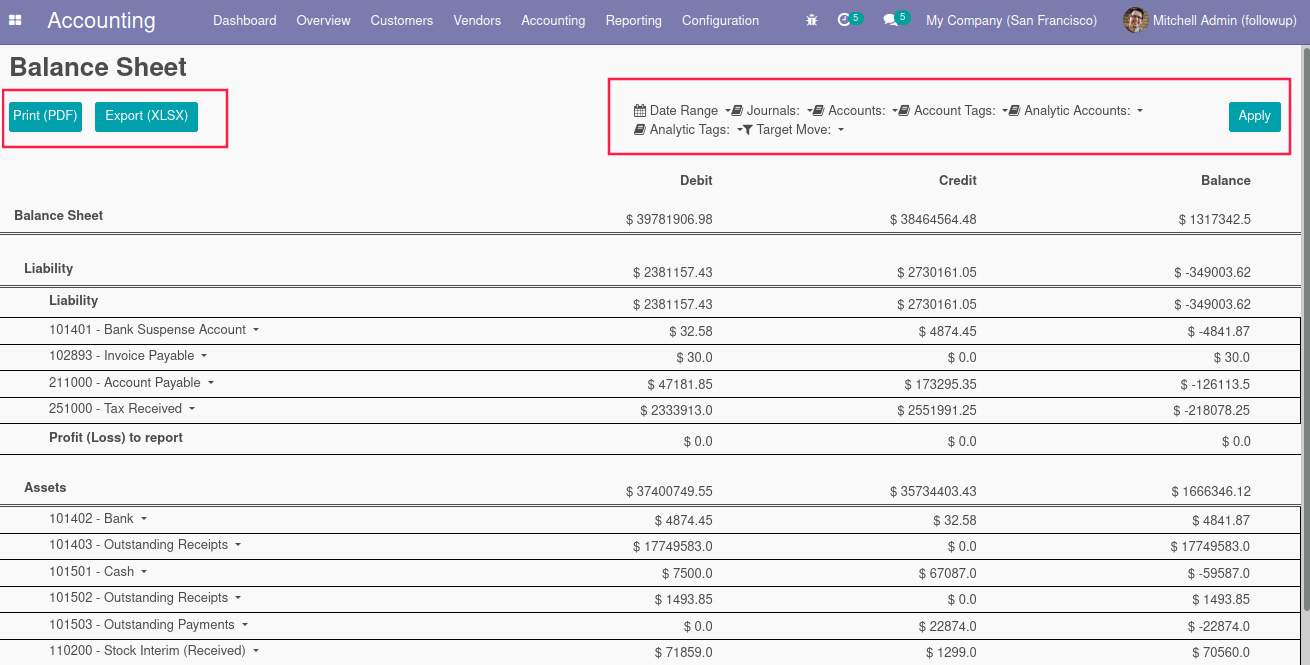Open the conversations chat bubble icon
This screenshot has height=665, width=1310.
[x=890, y=20]
